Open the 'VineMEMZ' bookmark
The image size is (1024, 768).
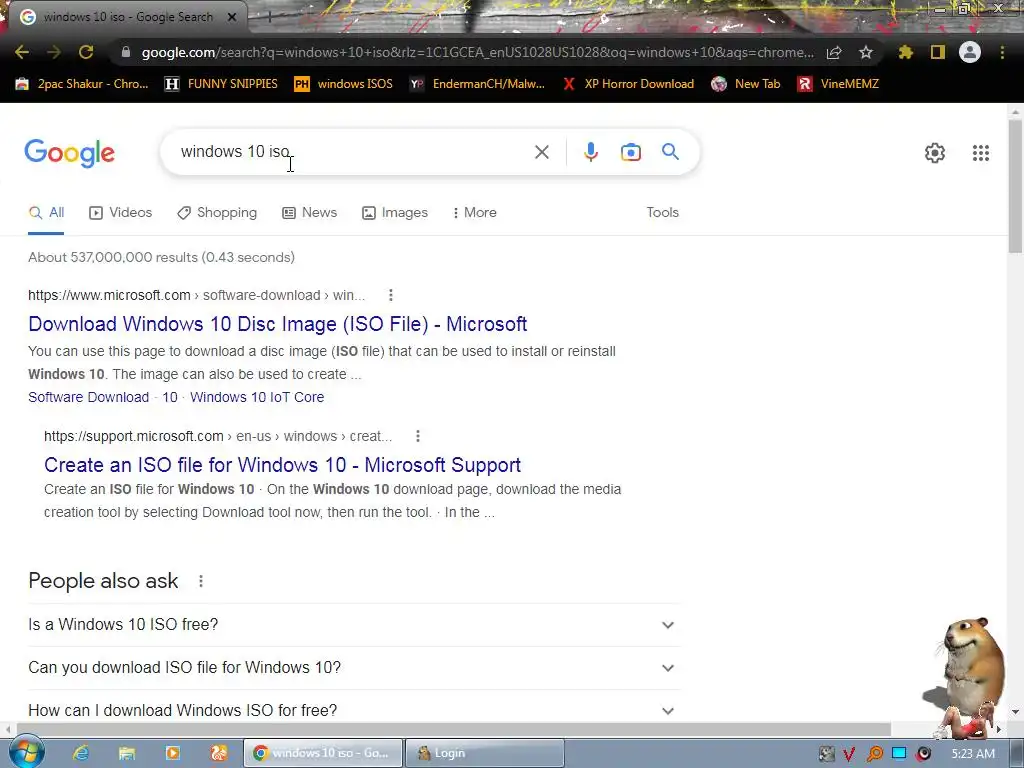tap(838, 84)
